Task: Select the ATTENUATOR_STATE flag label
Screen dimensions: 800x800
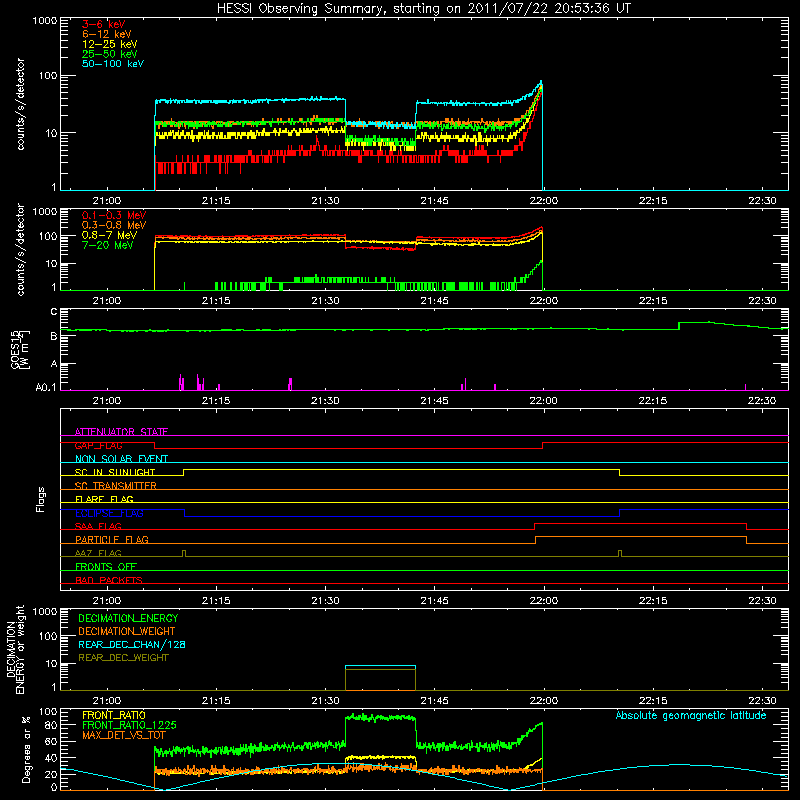Action: (x=121, y=432)
